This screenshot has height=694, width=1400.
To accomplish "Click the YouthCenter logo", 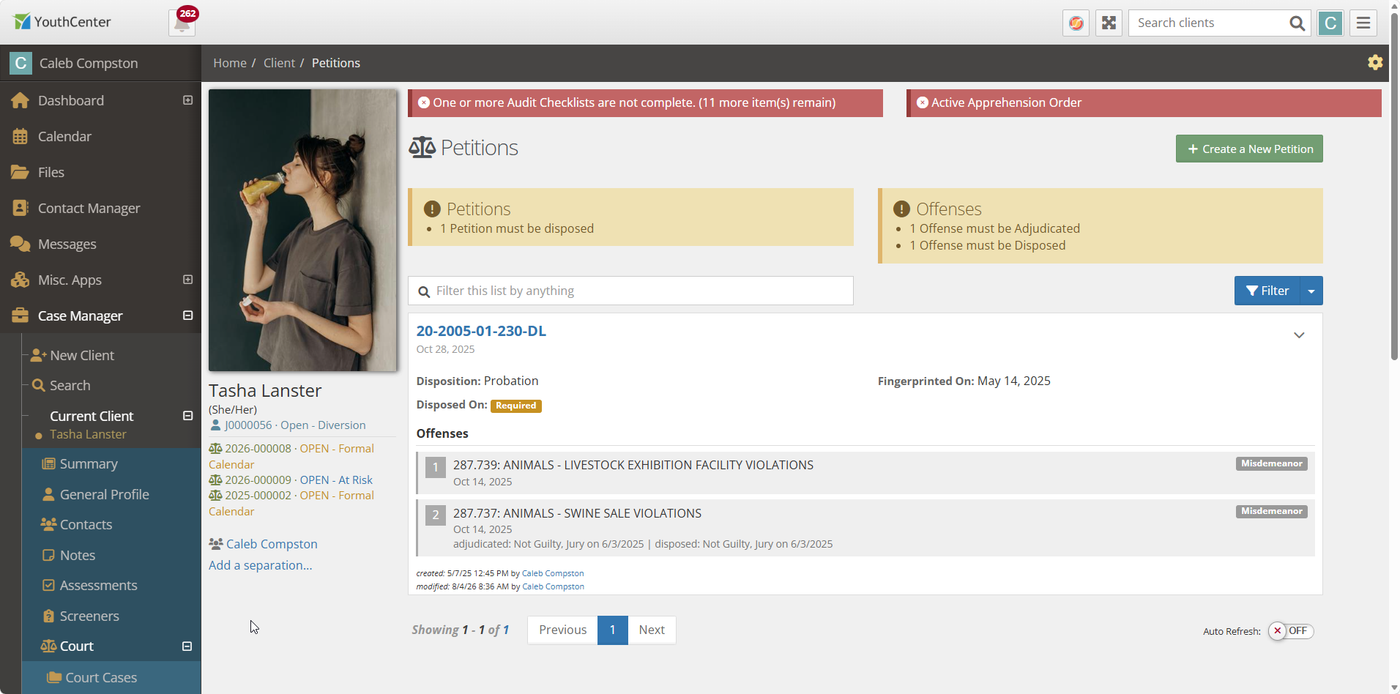I will coord(62,22).
